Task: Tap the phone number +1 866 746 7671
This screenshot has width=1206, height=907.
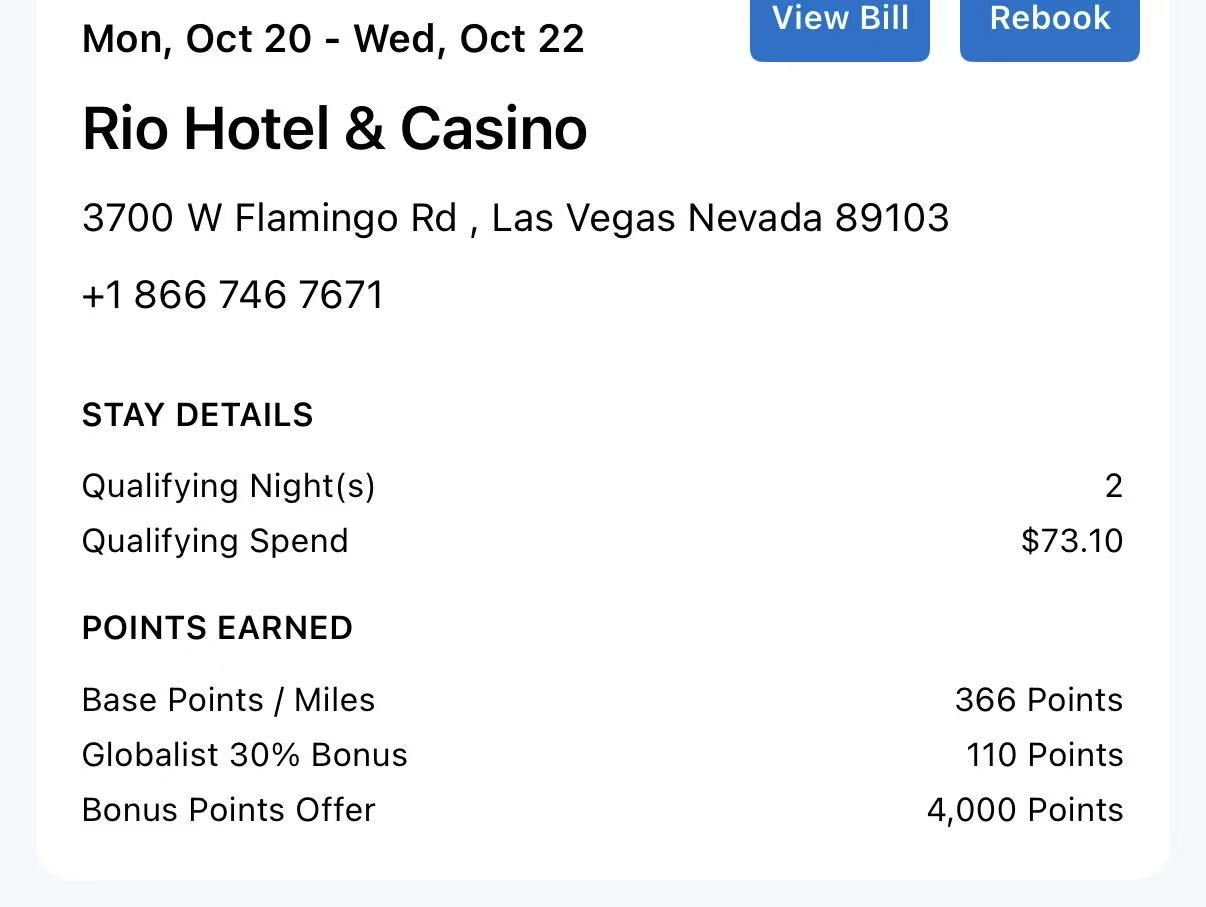Action: click(232, 295)
